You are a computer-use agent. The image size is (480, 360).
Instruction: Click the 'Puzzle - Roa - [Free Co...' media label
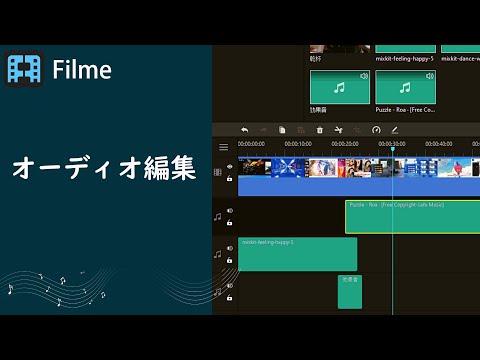(405, 110)
